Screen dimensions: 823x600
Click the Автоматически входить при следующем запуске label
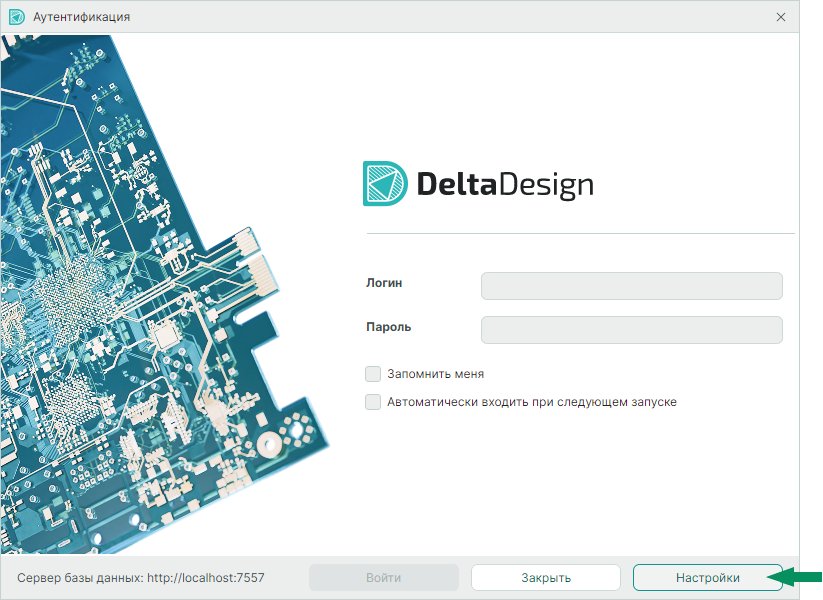click(x=532, y=402)
